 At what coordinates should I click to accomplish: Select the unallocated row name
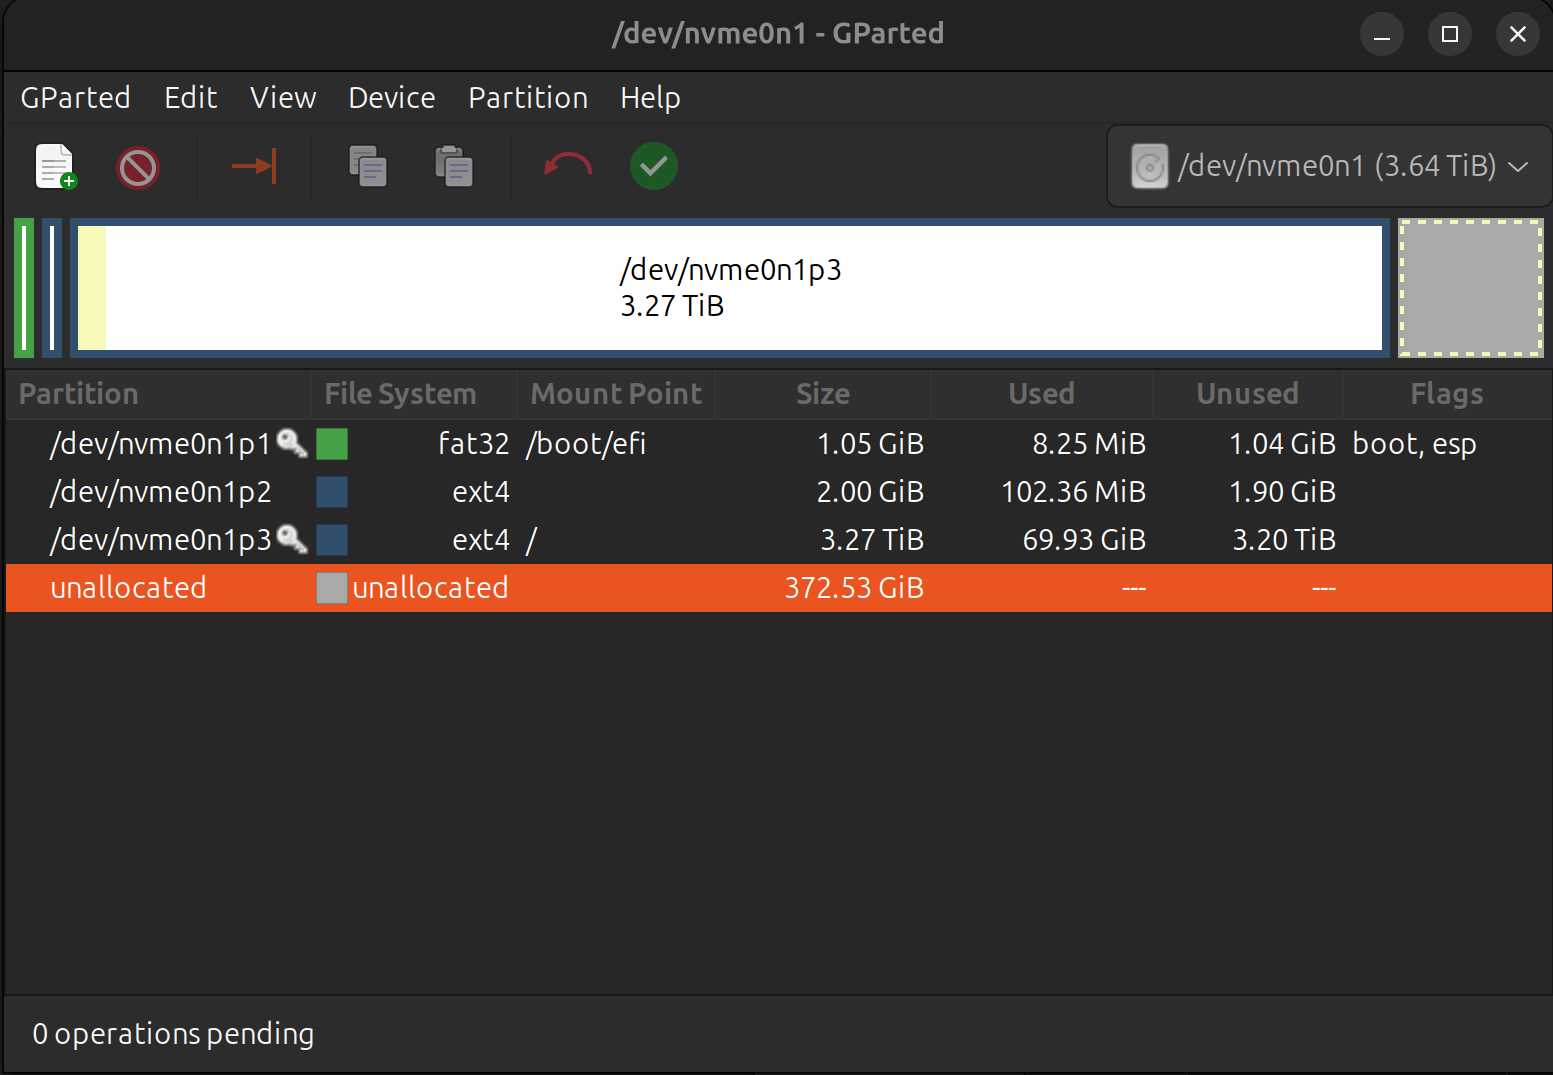click(128, 588)
